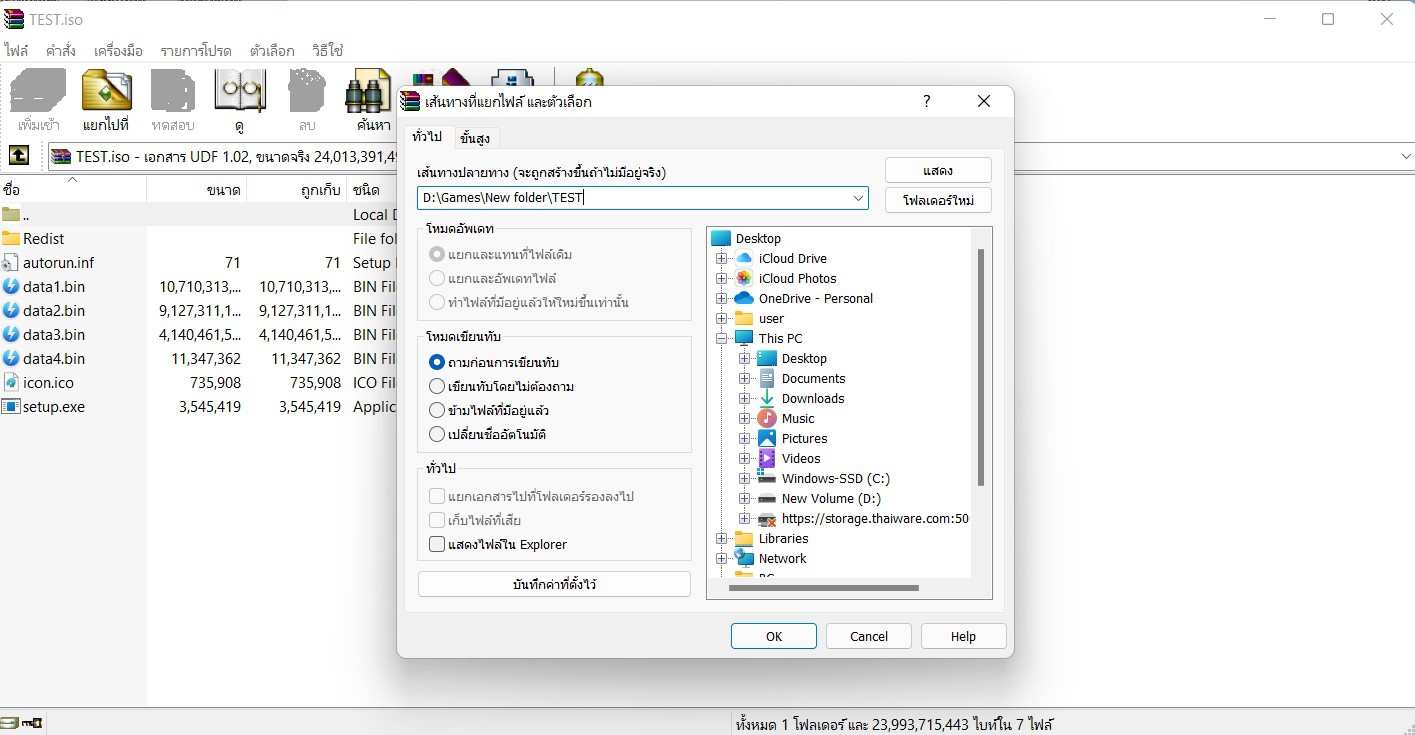Select the data2.bin file icon

(11, 310)
